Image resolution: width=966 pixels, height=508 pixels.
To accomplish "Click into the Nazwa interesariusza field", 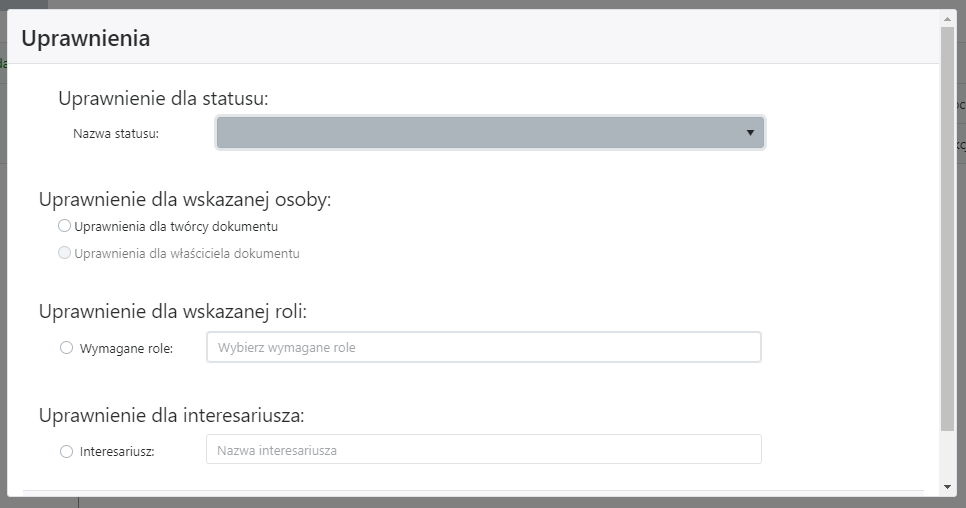I will [484, 450].
